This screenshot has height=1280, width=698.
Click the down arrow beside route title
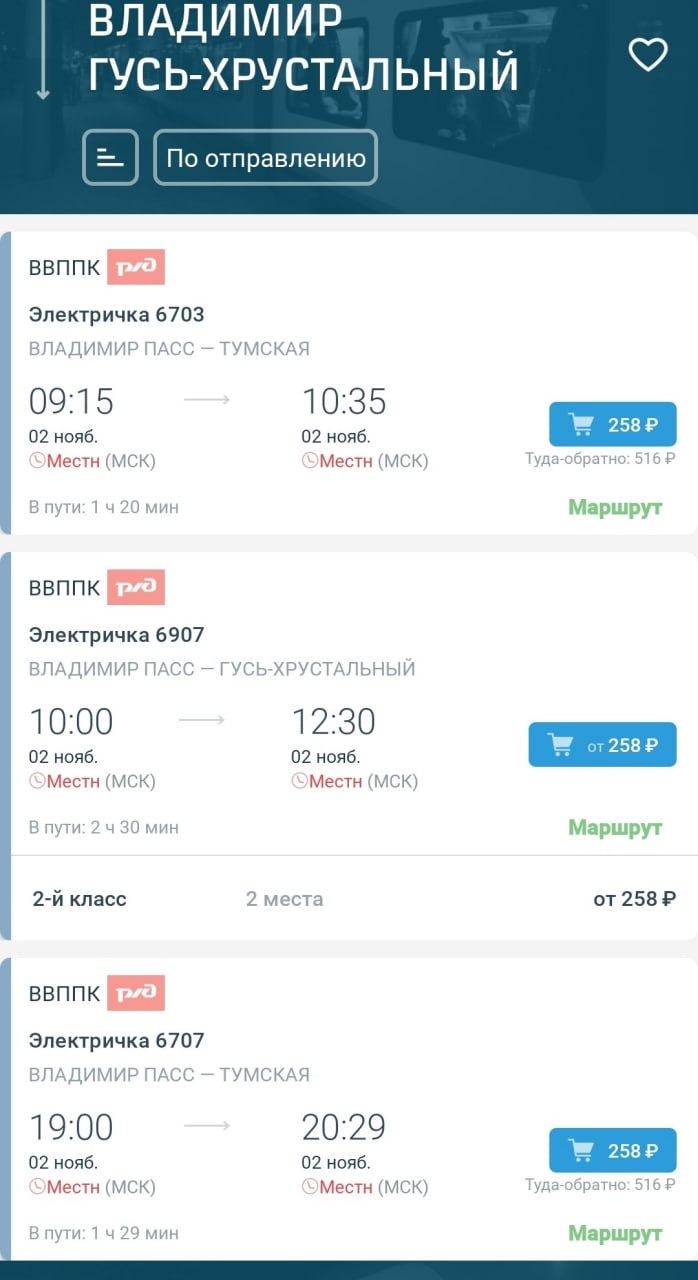pyautogui.click(x=42, y=50)
